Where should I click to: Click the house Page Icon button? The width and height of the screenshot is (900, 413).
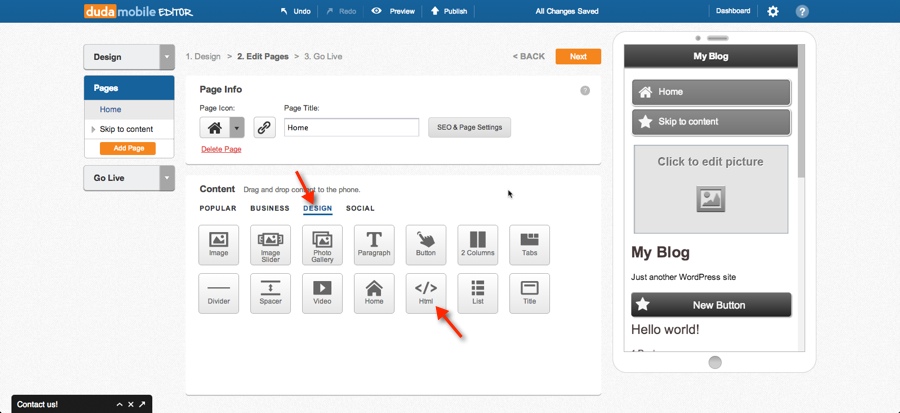coord(215,127)
